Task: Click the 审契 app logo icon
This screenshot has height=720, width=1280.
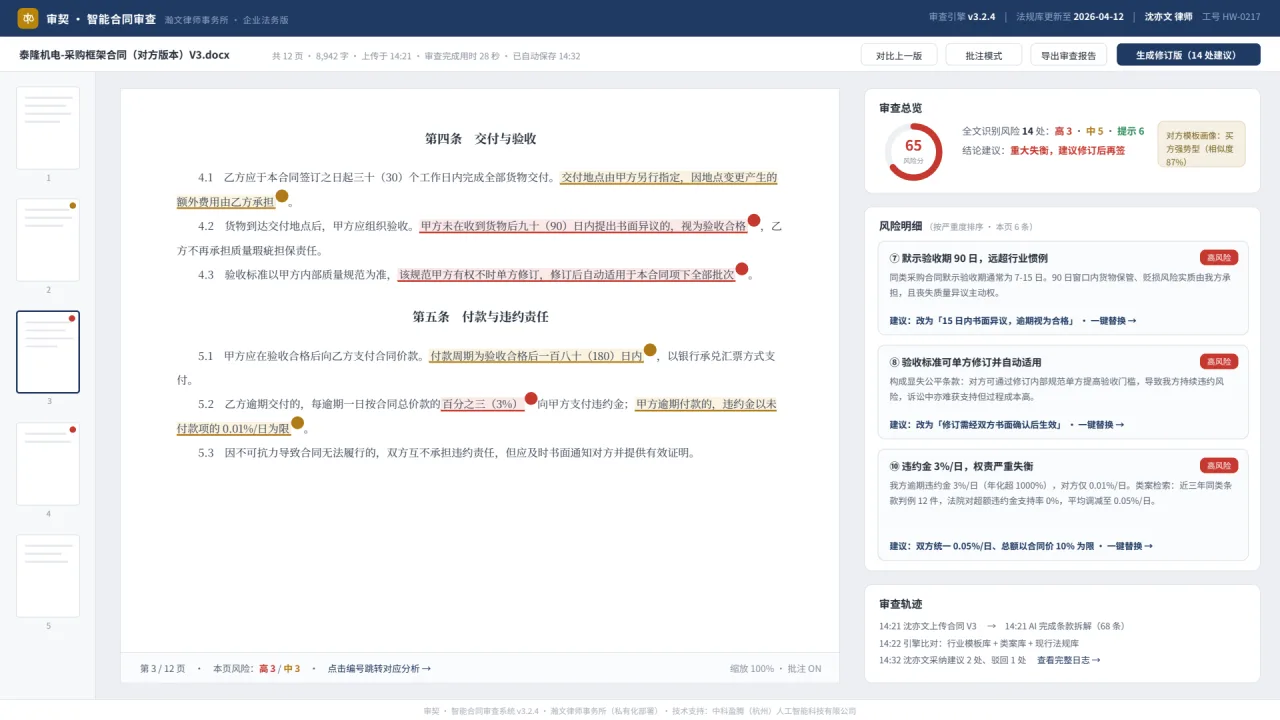Action: click(28, 18)
